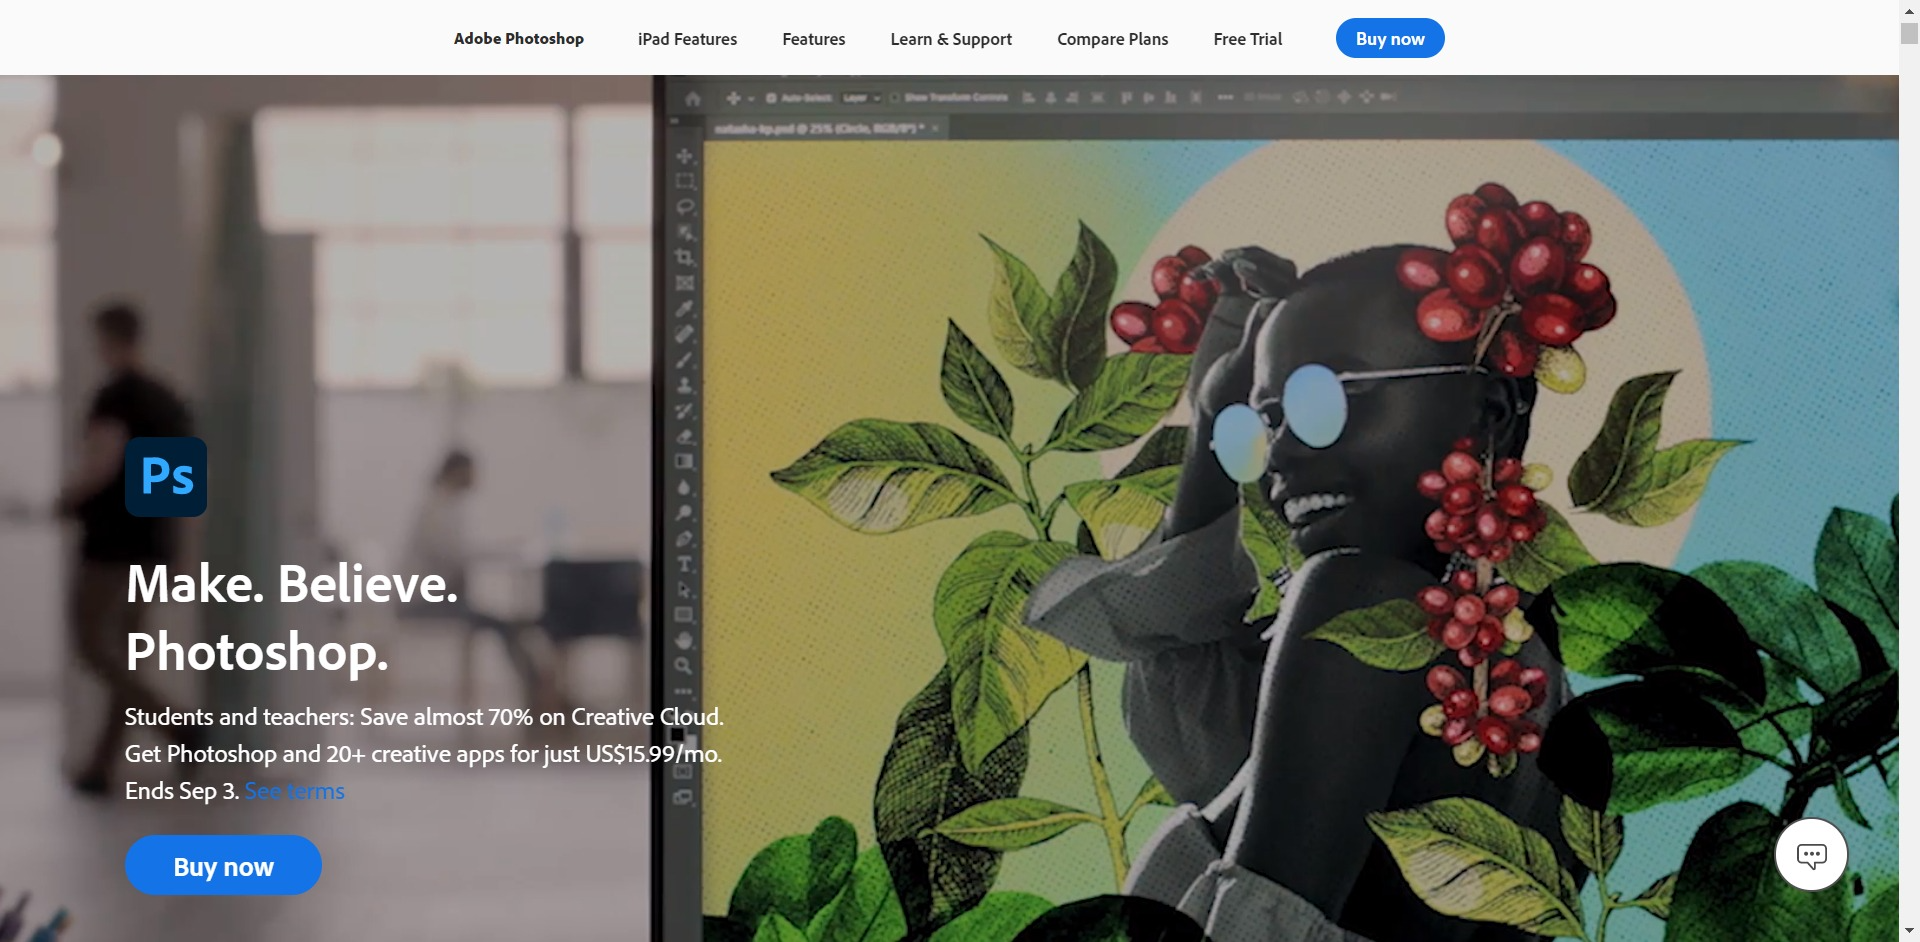Click the "Get Photoshop and 20+ creative apps" line
This screenshot has width=1920, height=942.
(423, 754)
